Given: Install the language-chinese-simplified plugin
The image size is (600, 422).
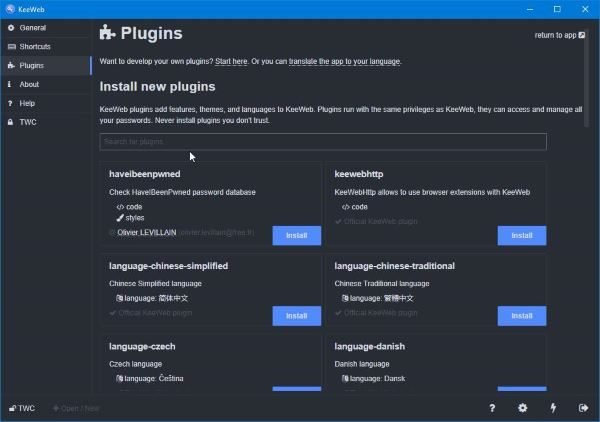Looking at the screenshot, I should click(x=296, y=315).
